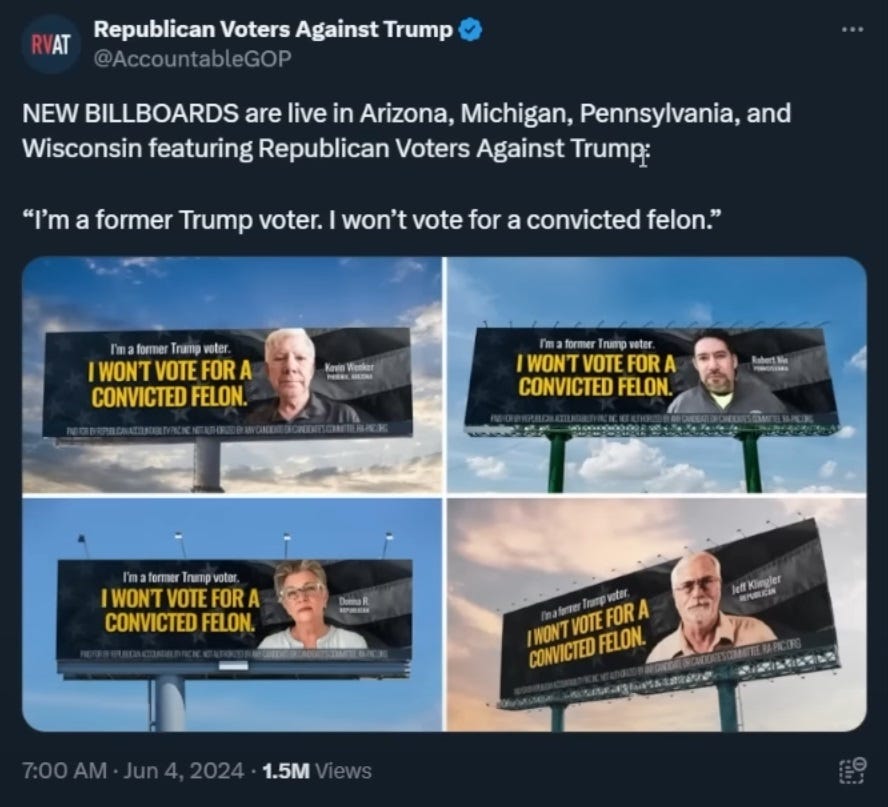Visit the @AccountableGOP handle link
The height and width of the screenshot is (807, 888).
[193, 58]
